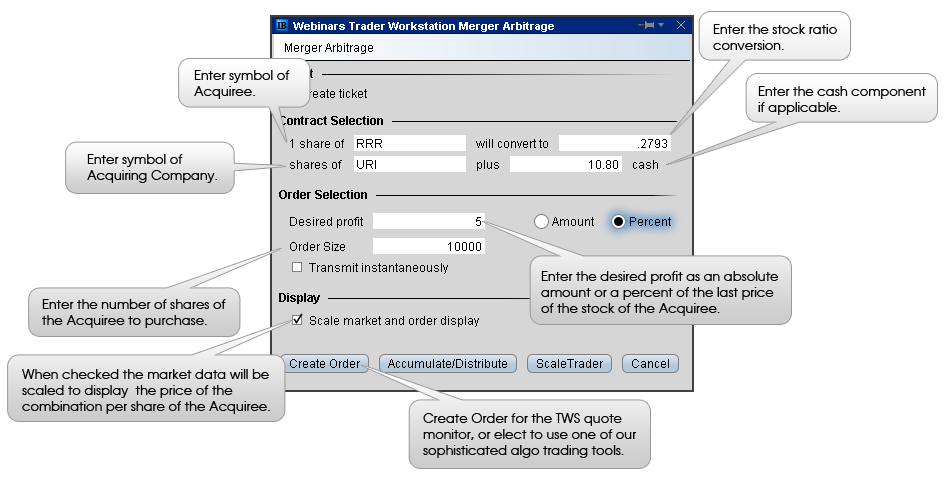Click the 'Contract Selection' section heading
Screen dimensions: 950x478
click(x=331, y=121)
